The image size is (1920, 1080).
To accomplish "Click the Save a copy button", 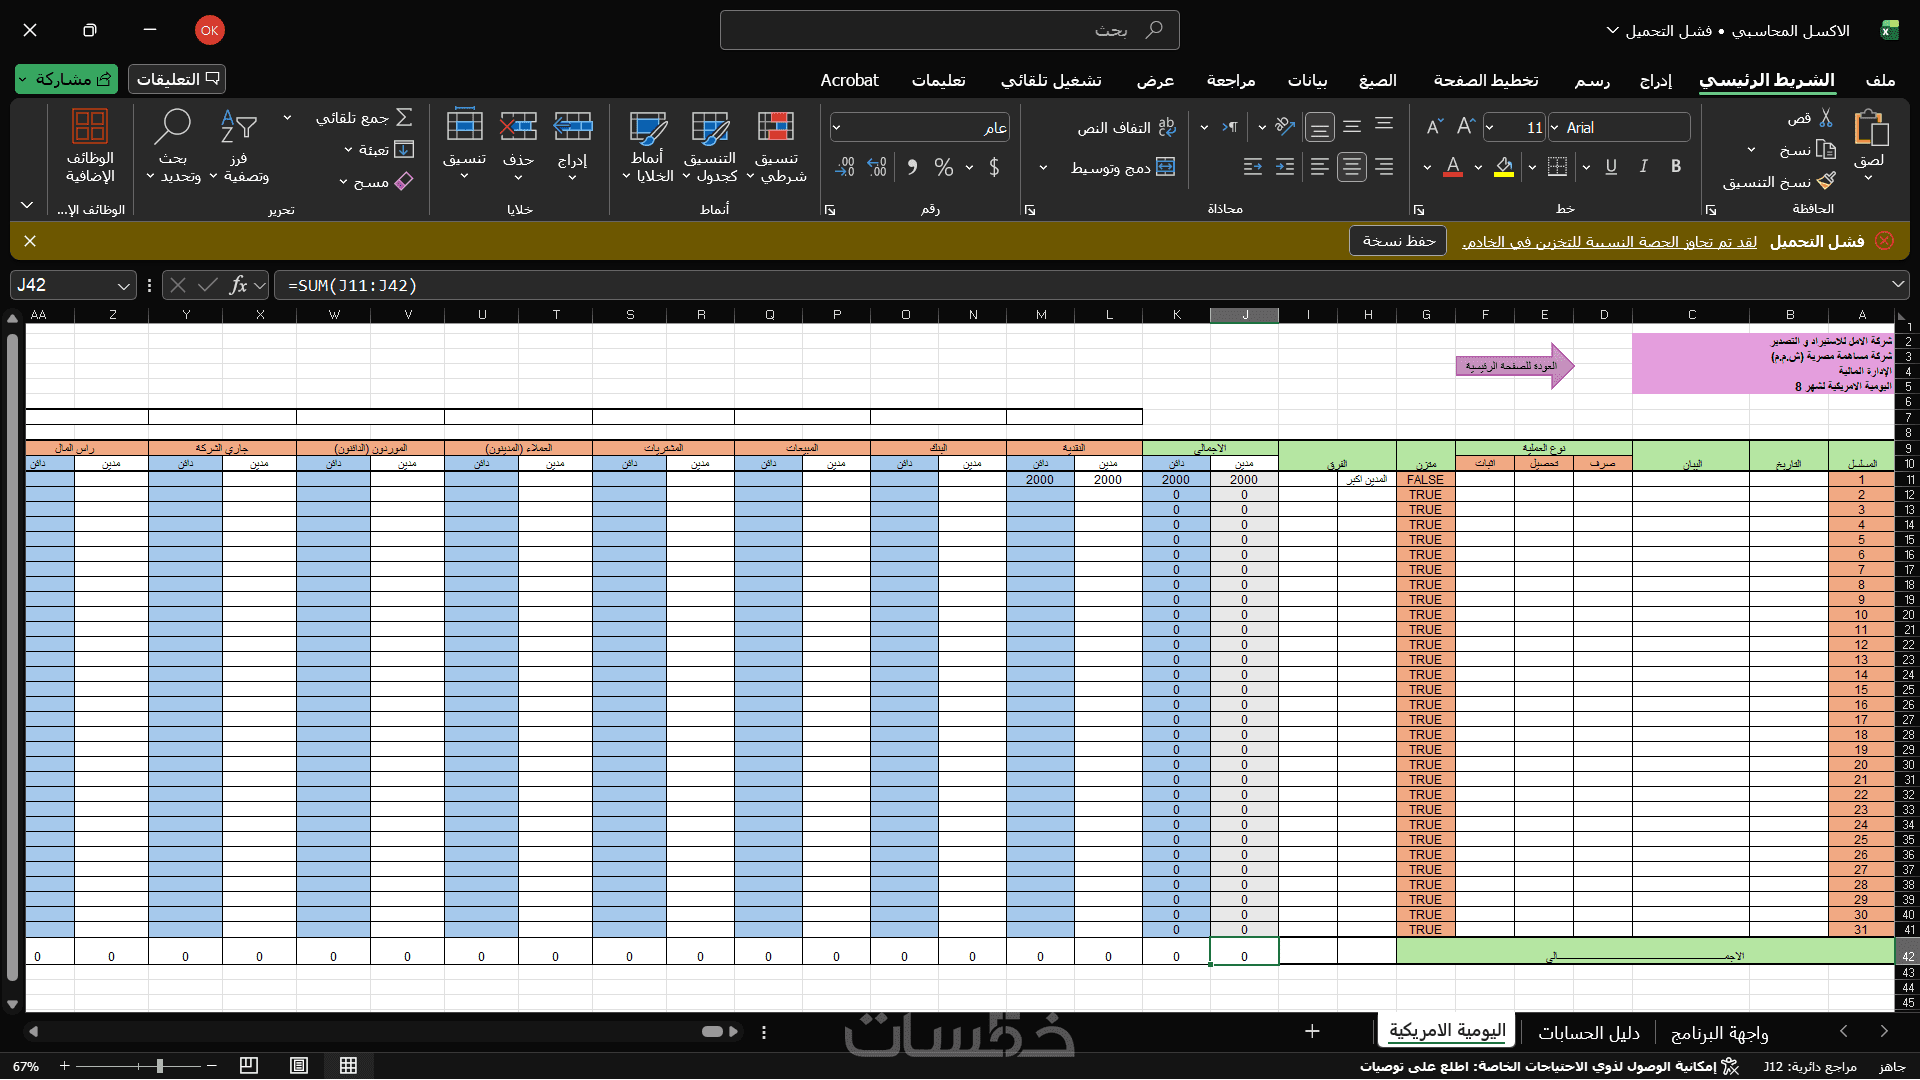I will tap(1398, 241).
